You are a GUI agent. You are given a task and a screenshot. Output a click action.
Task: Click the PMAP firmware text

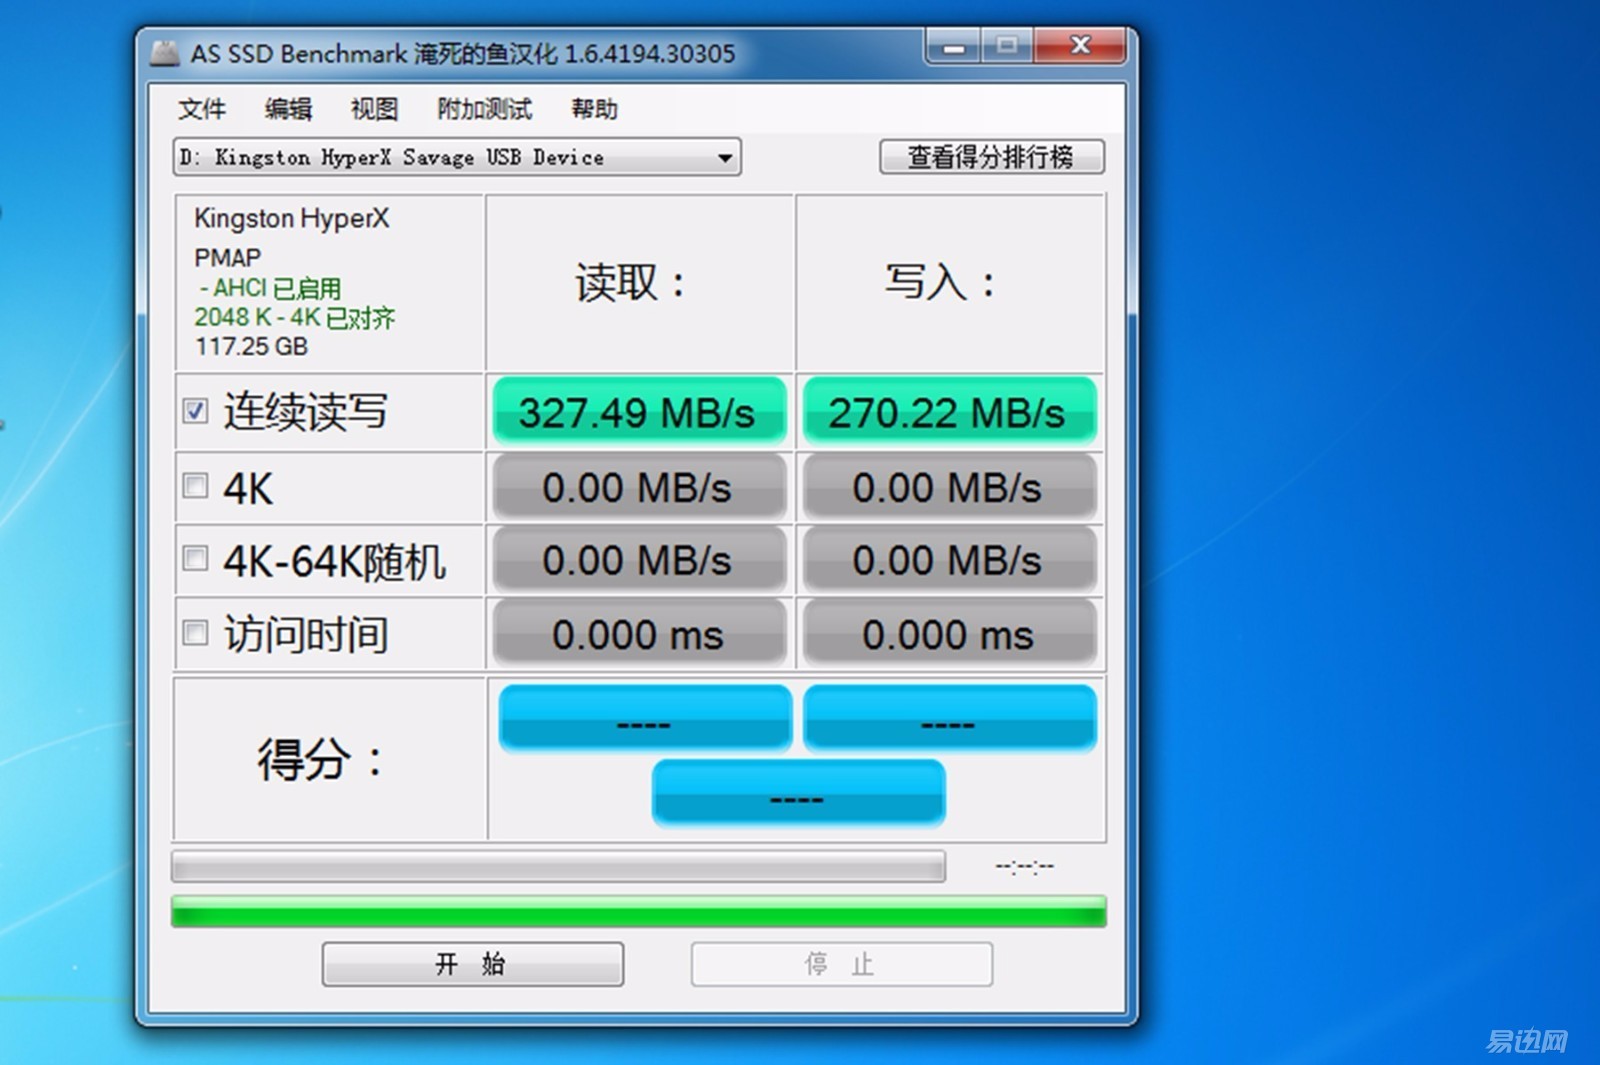pyautogui.click(x=228, y=258)
